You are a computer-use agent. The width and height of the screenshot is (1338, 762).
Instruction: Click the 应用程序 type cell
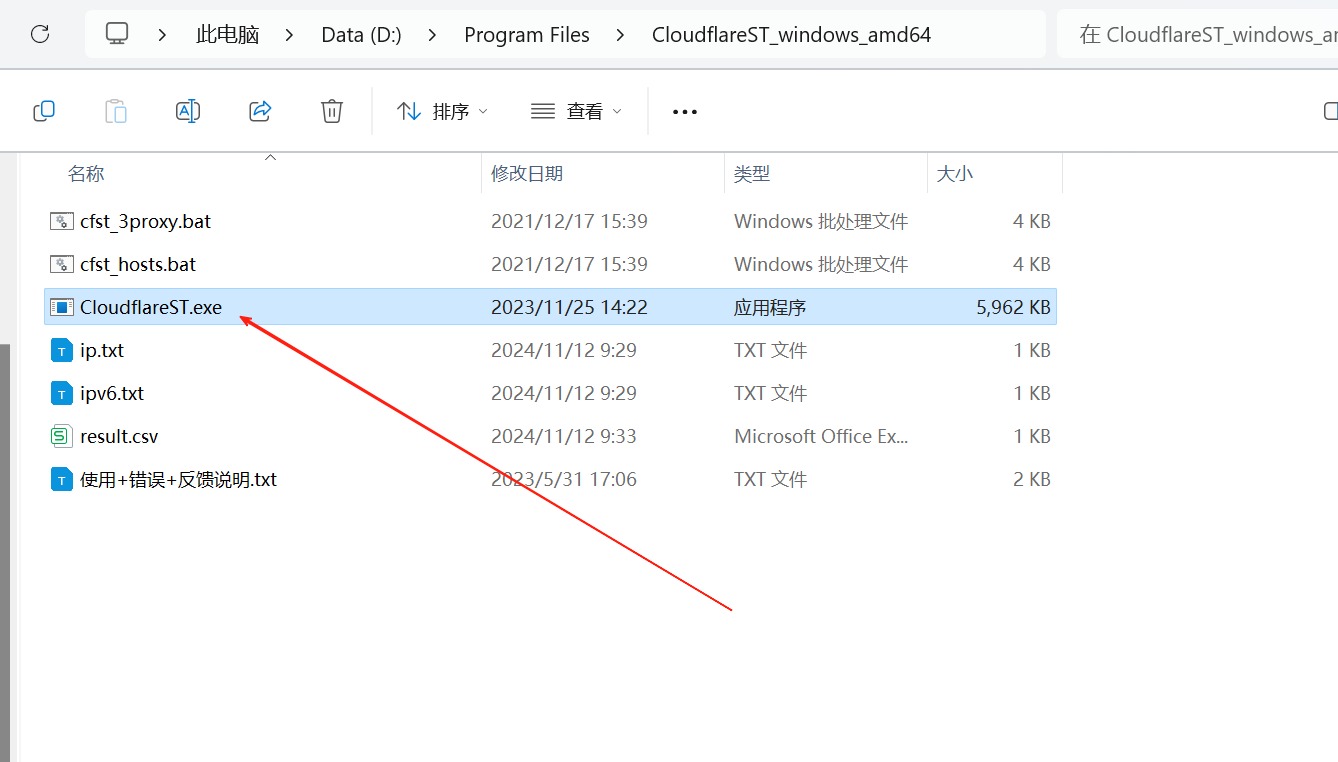[x=770, y=307]
